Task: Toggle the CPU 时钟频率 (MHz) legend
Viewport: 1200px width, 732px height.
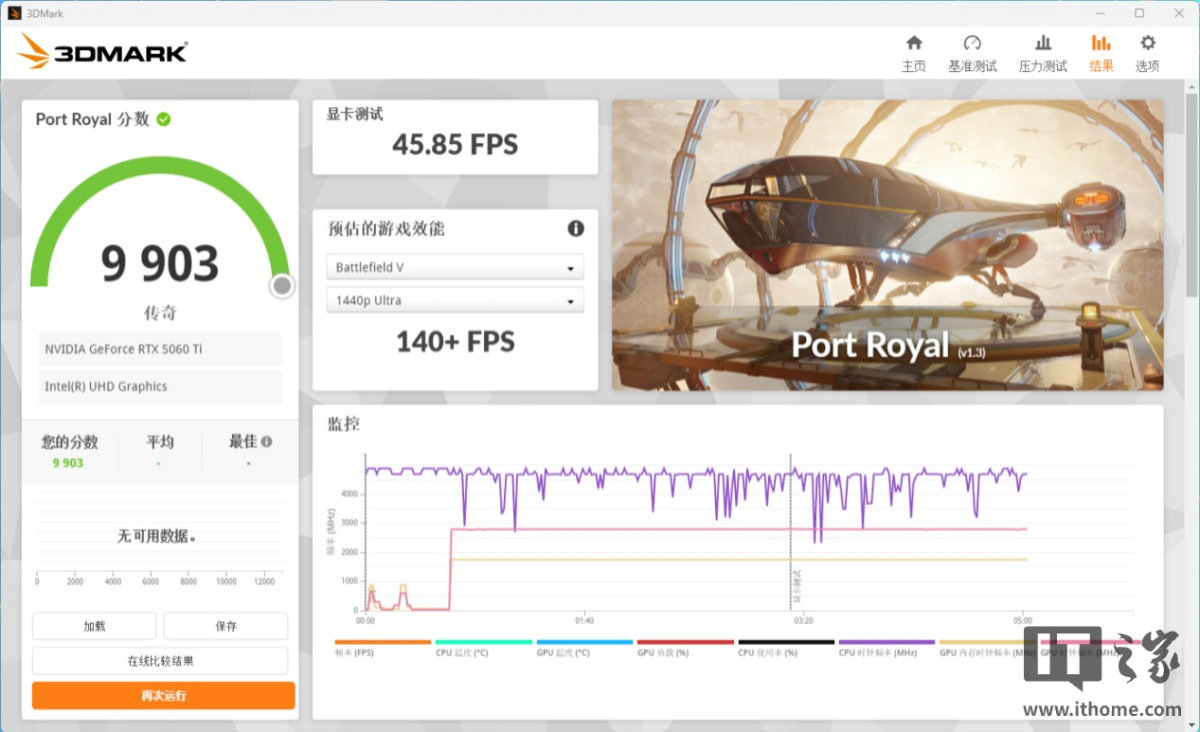Action: [886, 648]
